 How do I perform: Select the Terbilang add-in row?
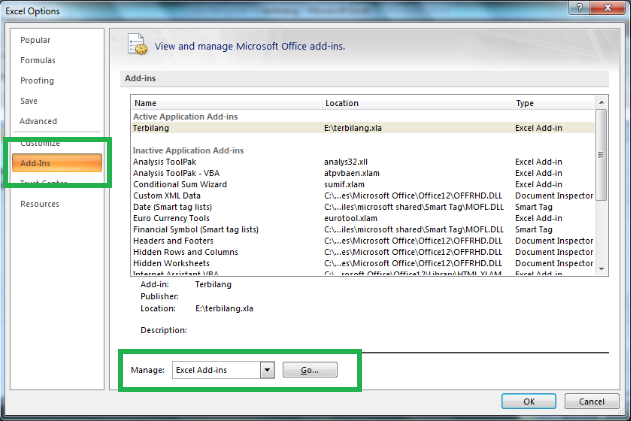coord(363,128)
